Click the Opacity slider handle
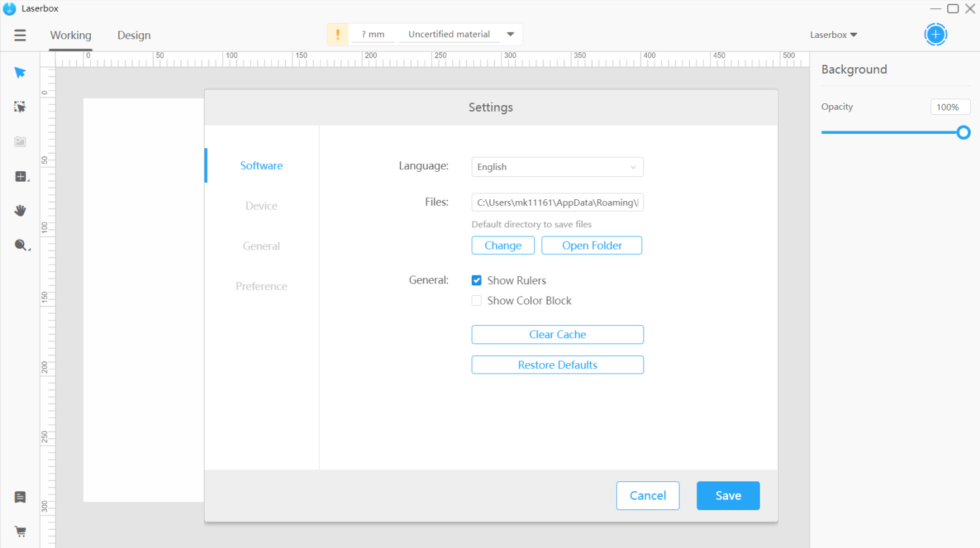 point(963,132)
